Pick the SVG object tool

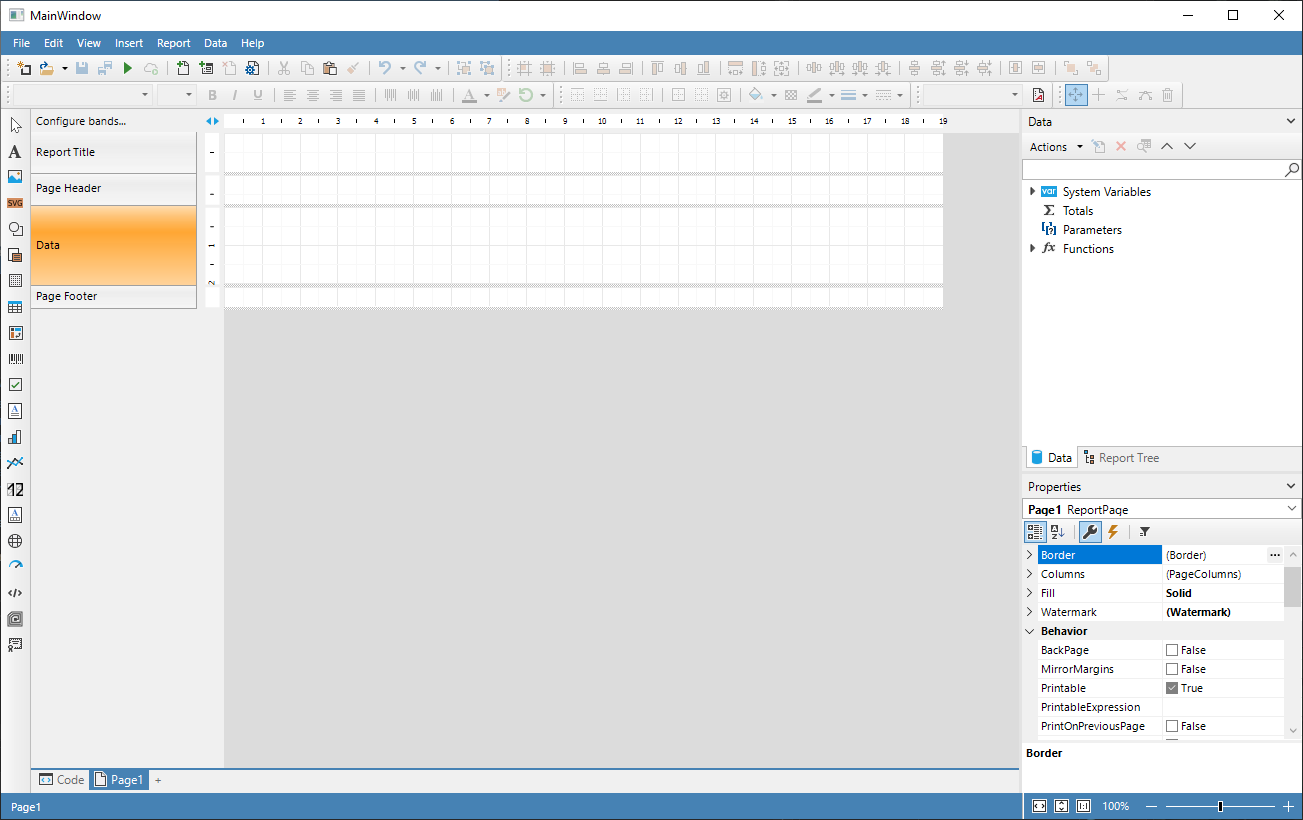15,203
